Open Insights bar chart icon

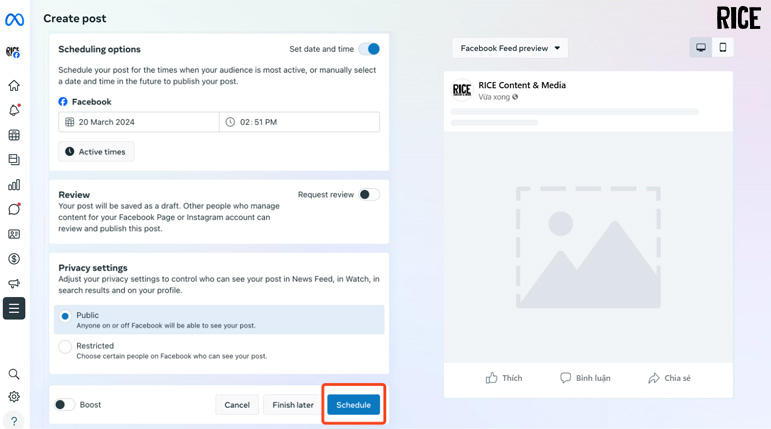click(14, 185)
